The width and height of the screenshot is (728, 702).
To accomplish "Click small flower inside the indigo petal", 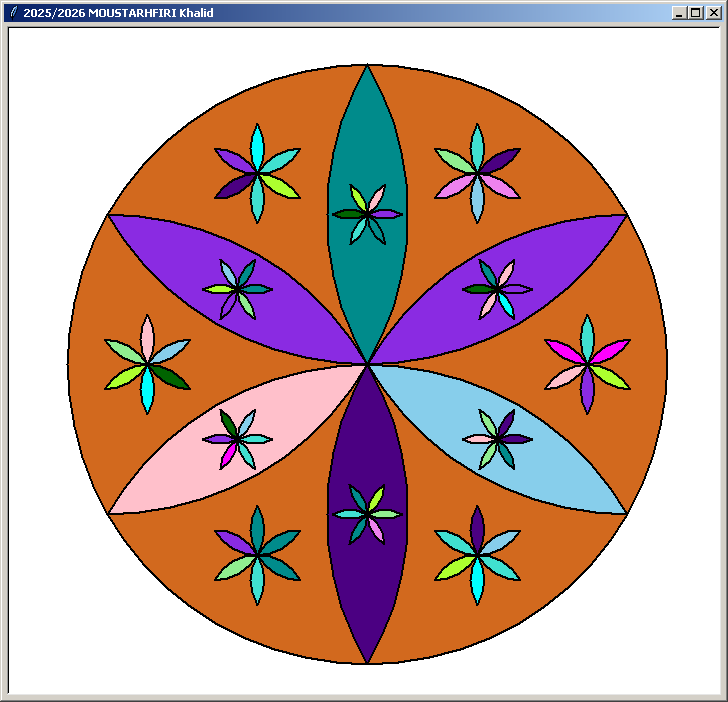I will point(367,514).
